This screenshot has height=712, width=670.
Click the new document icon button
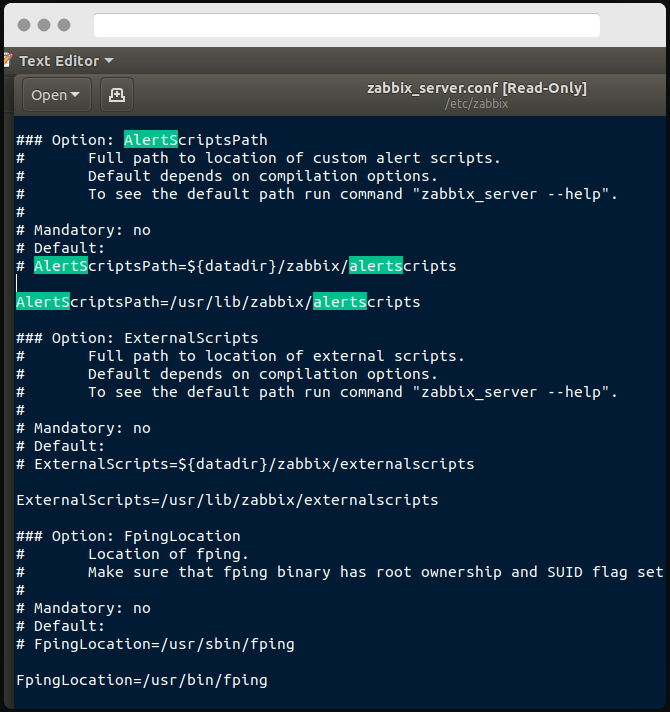117,94
